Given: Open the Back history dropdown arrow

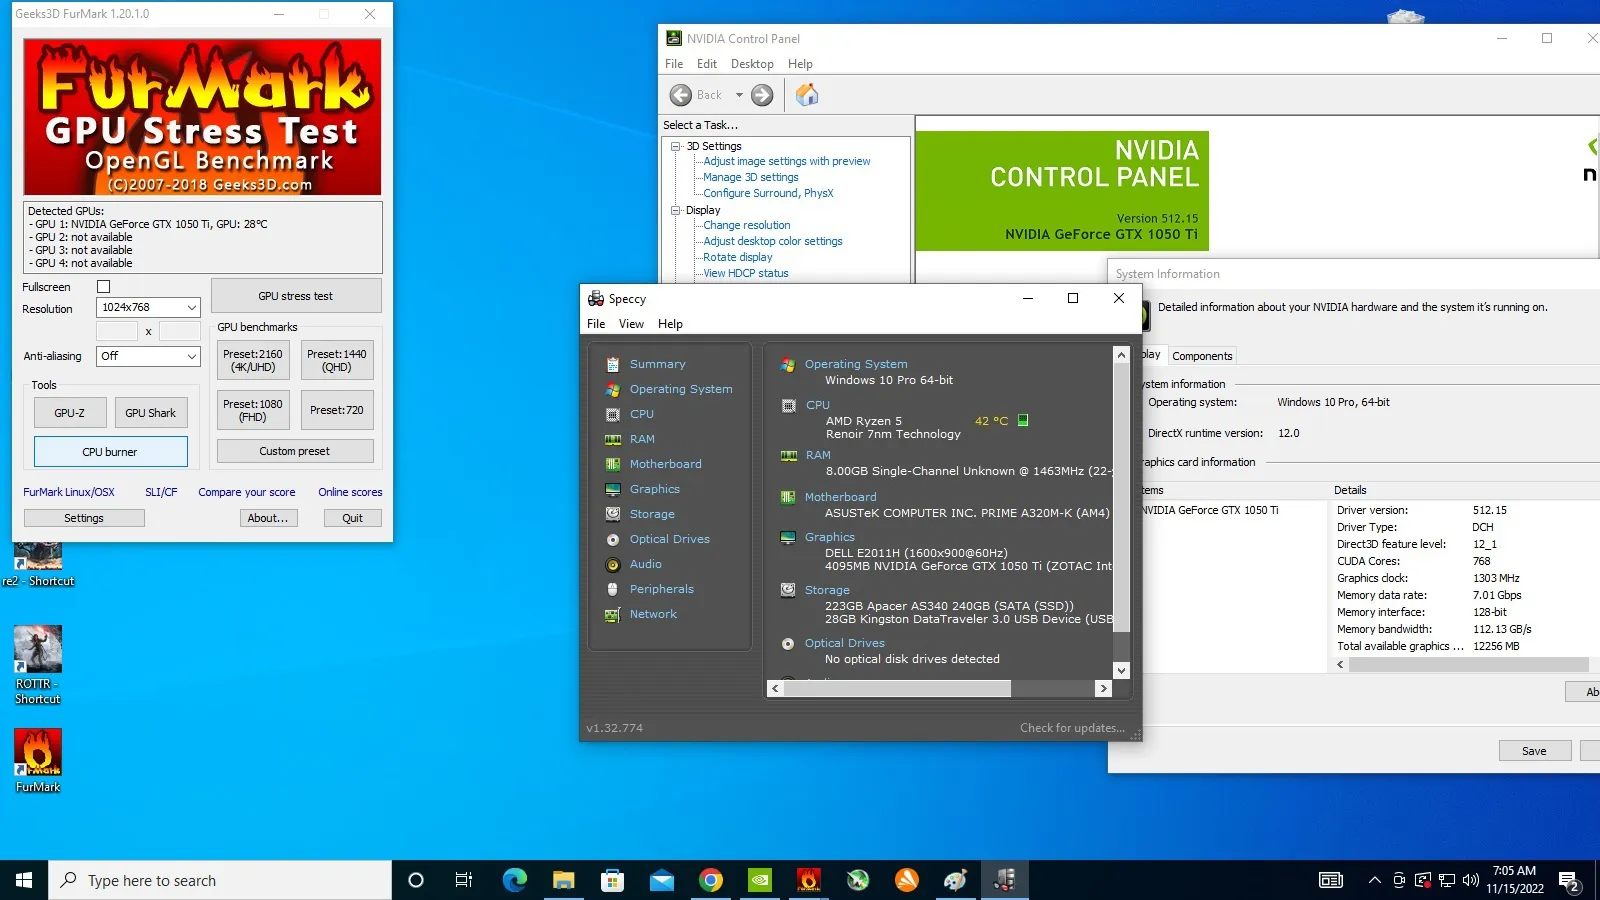Looking at the screenshot, I should click(x=739, y=95).
